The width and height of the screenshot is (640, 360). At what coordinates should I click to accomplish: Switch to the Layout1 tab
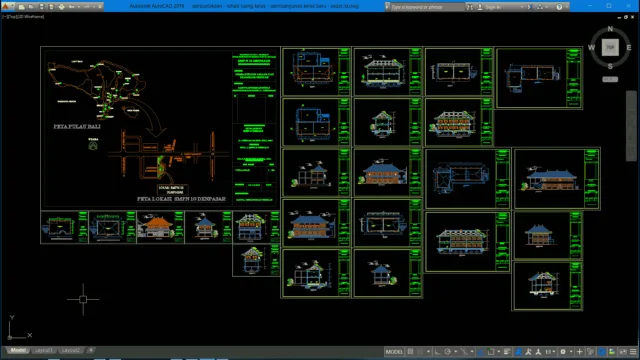[x=43, y=350]
